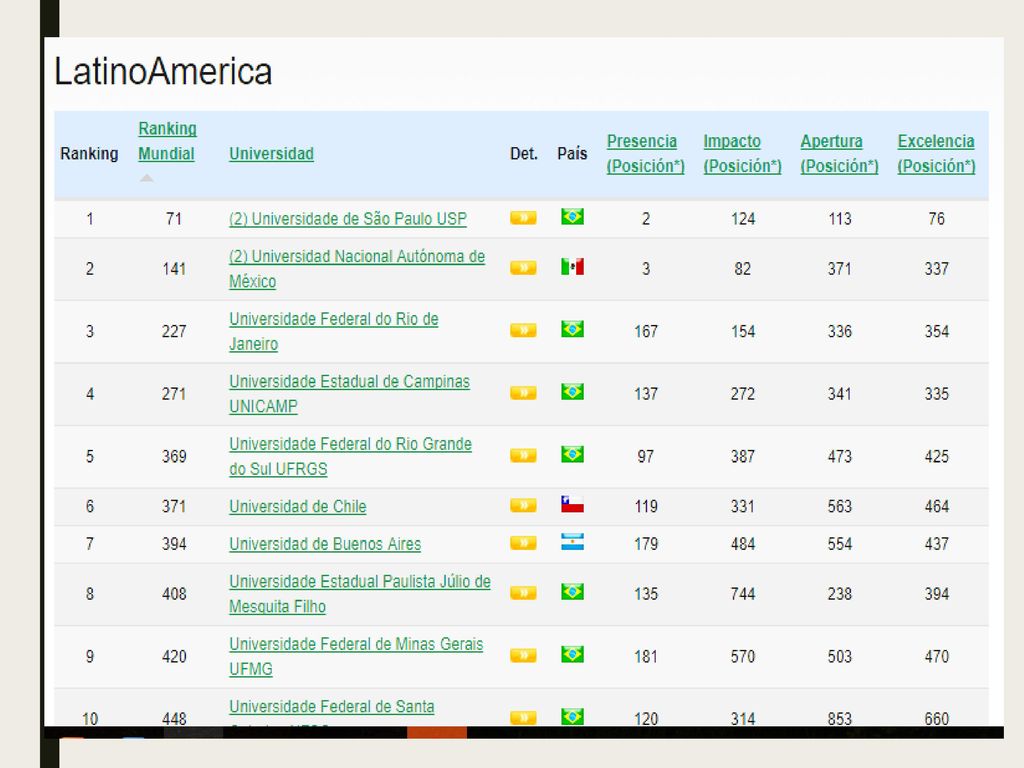Select world ranking value 408
This screenshot has width=1024, height=768.
pos(174,594)
